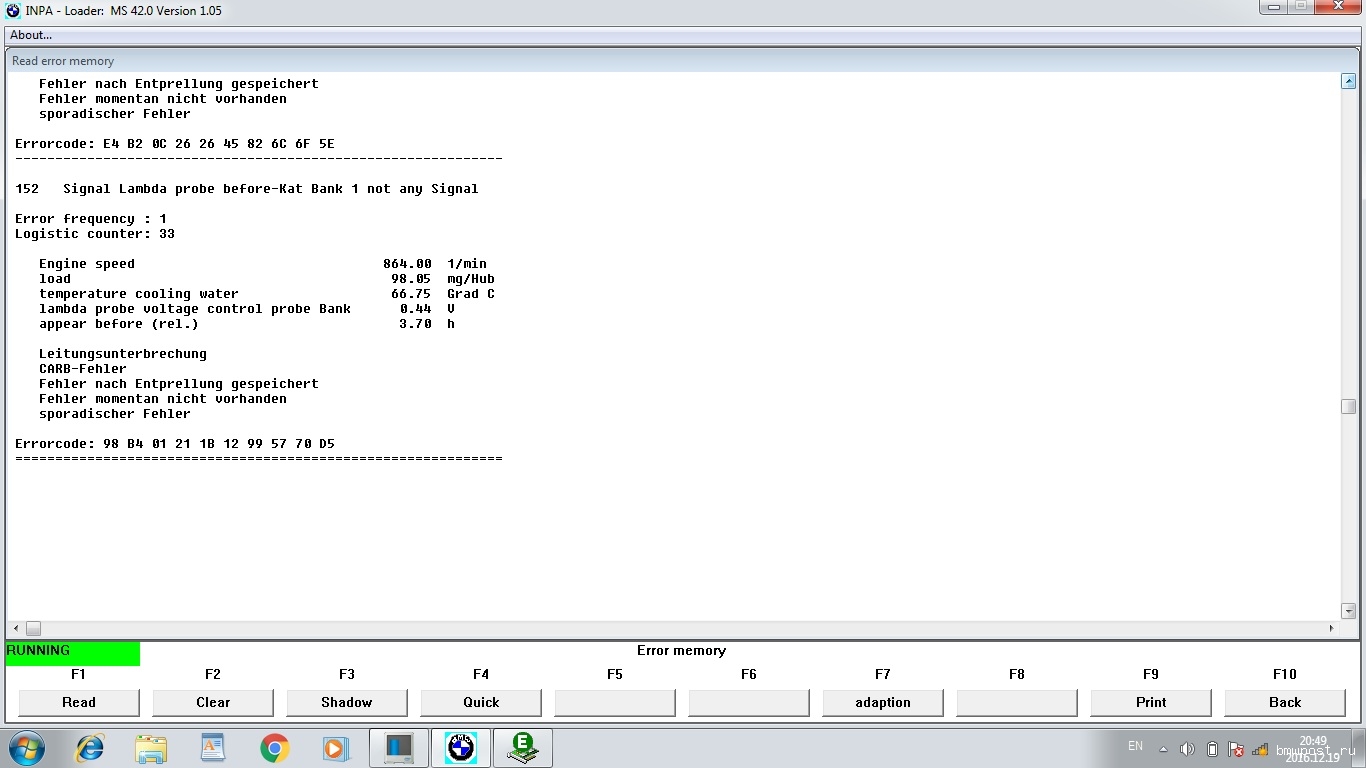Image resolution: width=1366 pixels, height=768 pixels.
Task: Open Action Center flag icon in tray
Action: tap(1236, 749)
